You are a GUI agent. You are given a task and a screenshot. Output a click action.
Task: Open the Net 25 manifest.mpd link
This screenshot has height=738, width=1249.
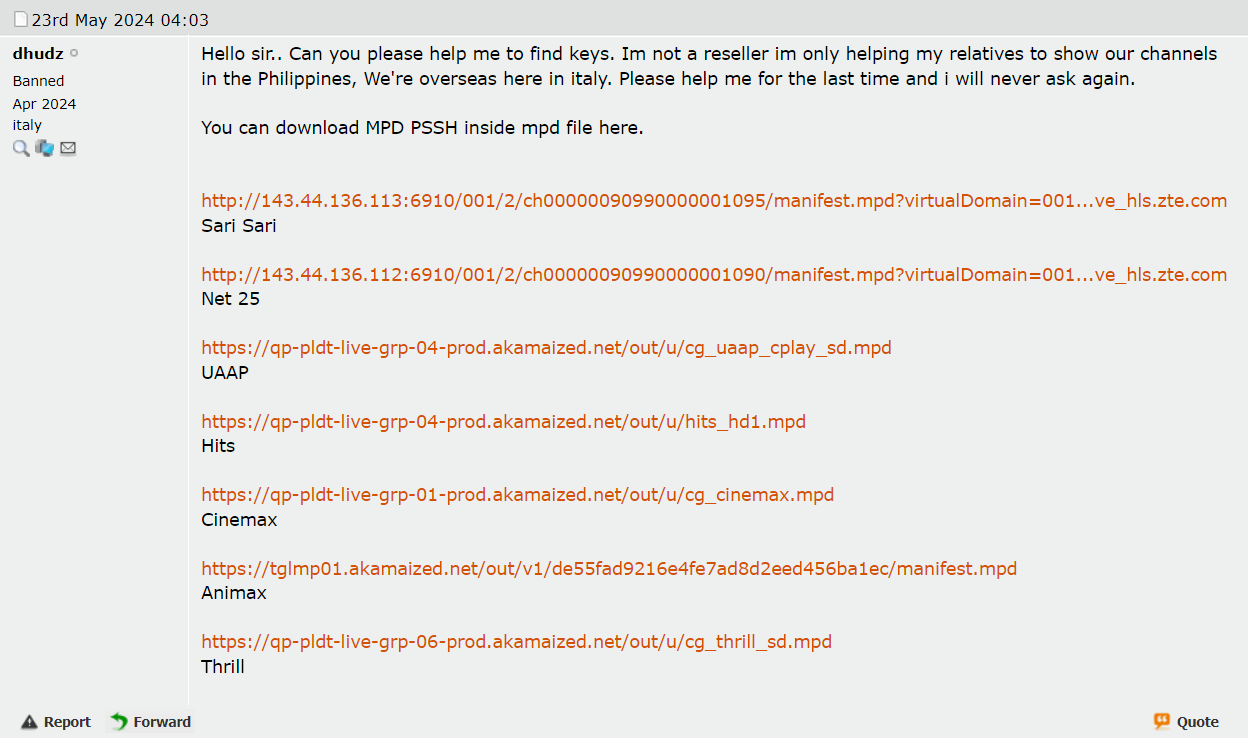713,275
